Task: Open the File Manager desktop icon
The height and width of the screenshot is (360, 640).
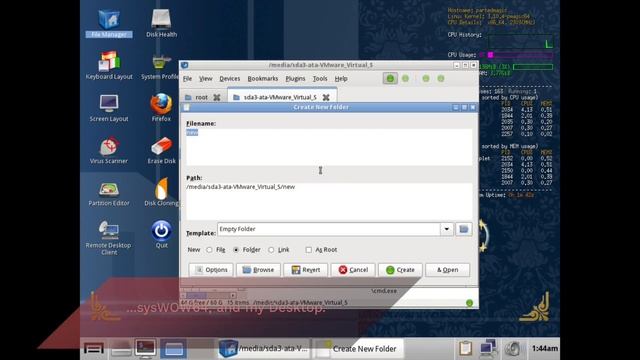Action: tap(109, 23)
